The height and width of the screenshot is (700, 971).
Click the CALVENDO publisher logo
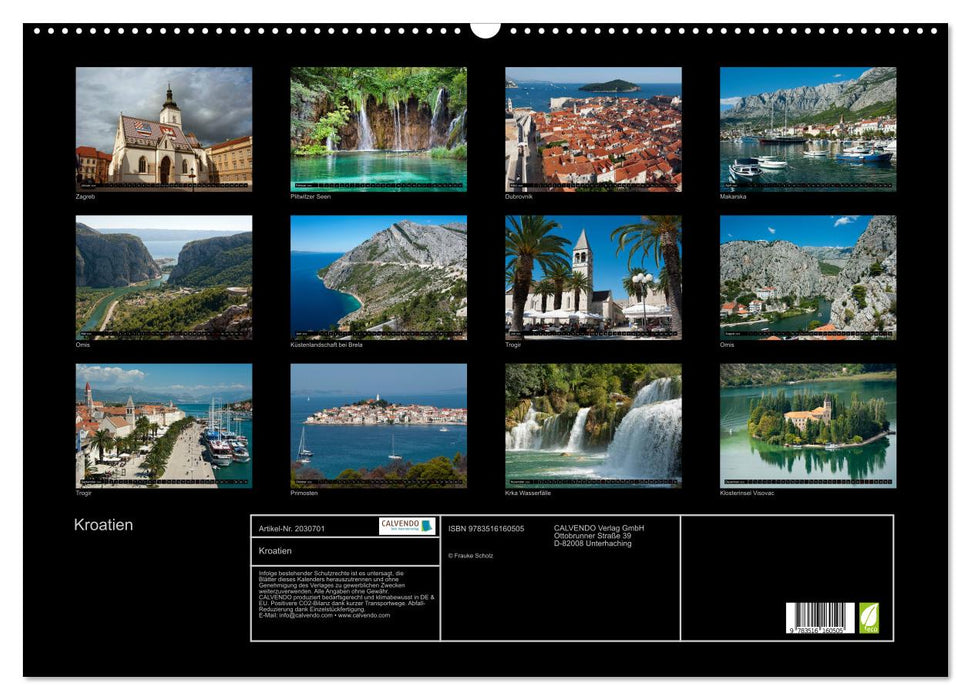point(399,526)
